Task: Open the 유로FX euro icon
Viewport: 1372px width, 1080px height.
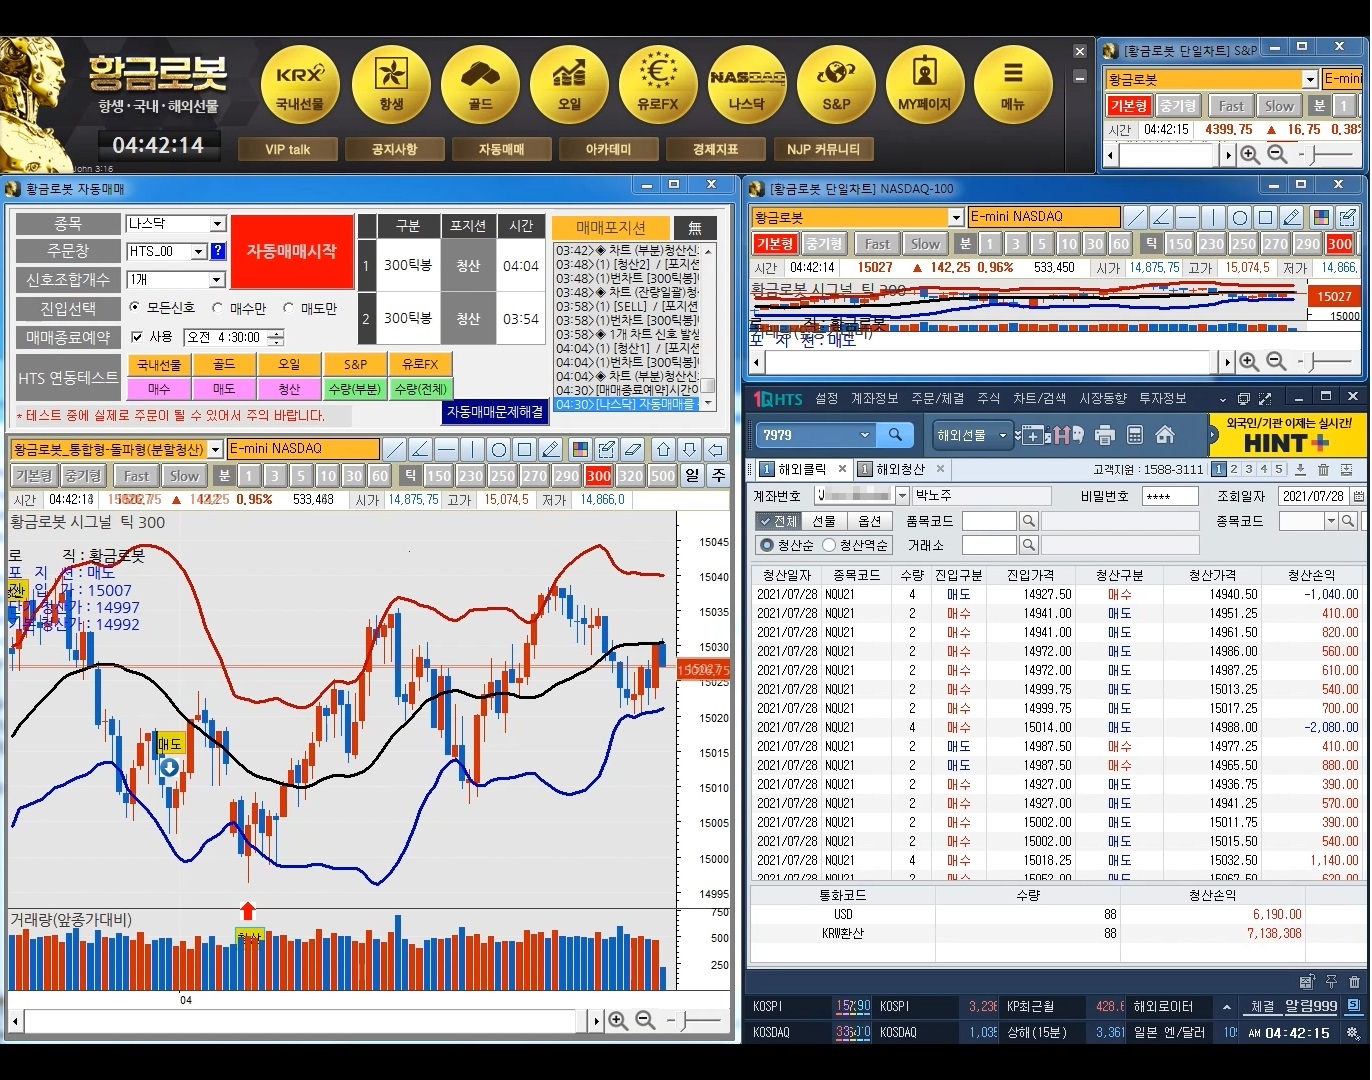Action: (x=658, y=84)
